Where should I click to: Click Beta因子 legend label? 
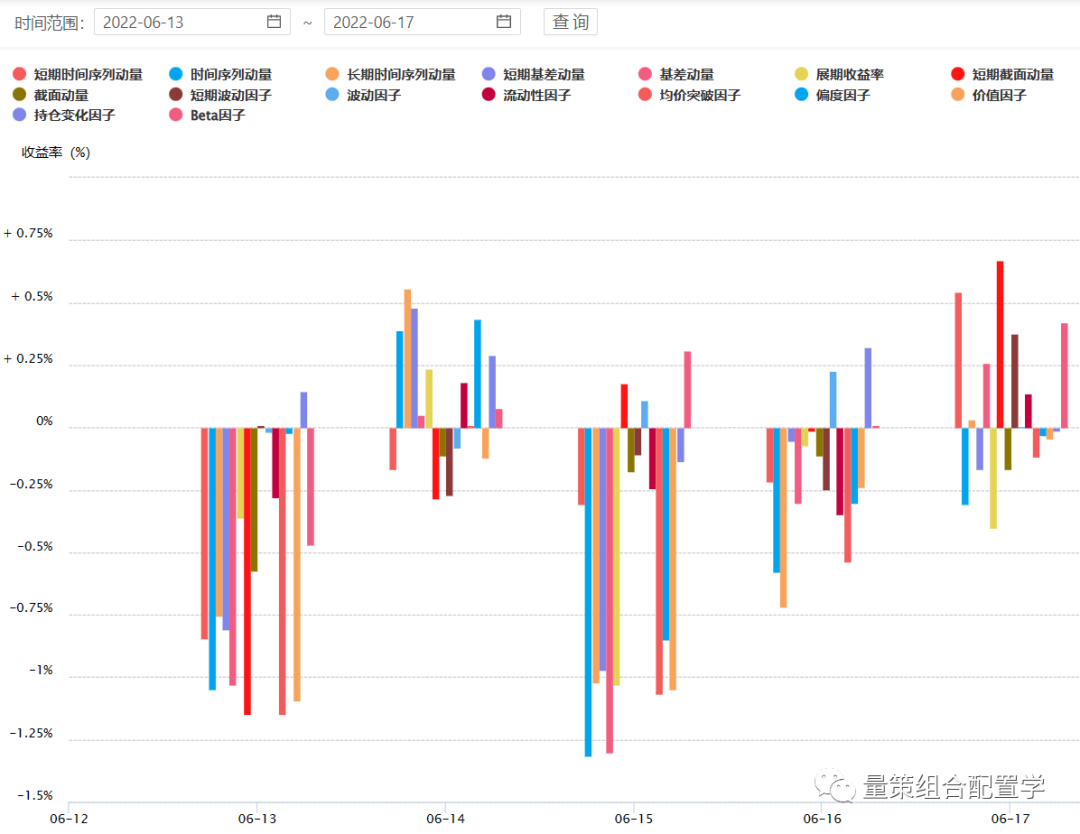click(218, 115)
